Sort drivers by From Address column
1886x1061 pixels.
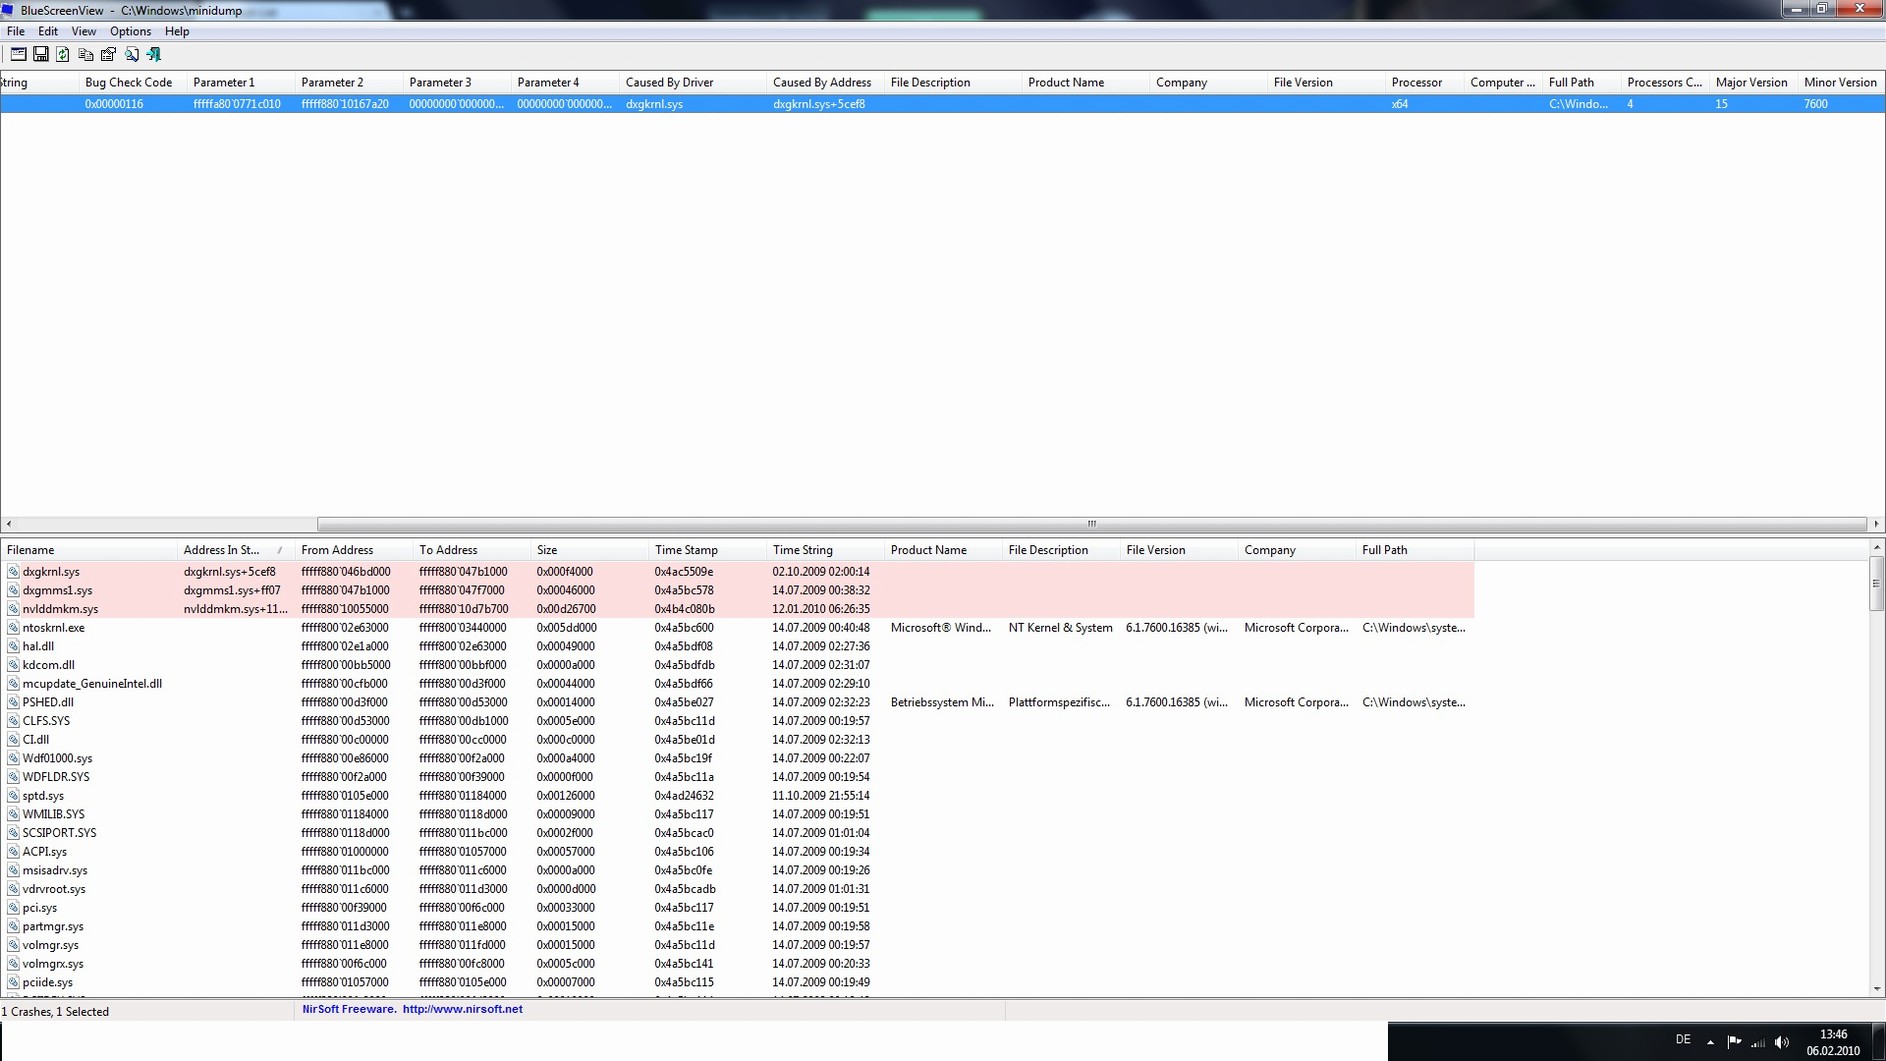click(x=353, y=551)
